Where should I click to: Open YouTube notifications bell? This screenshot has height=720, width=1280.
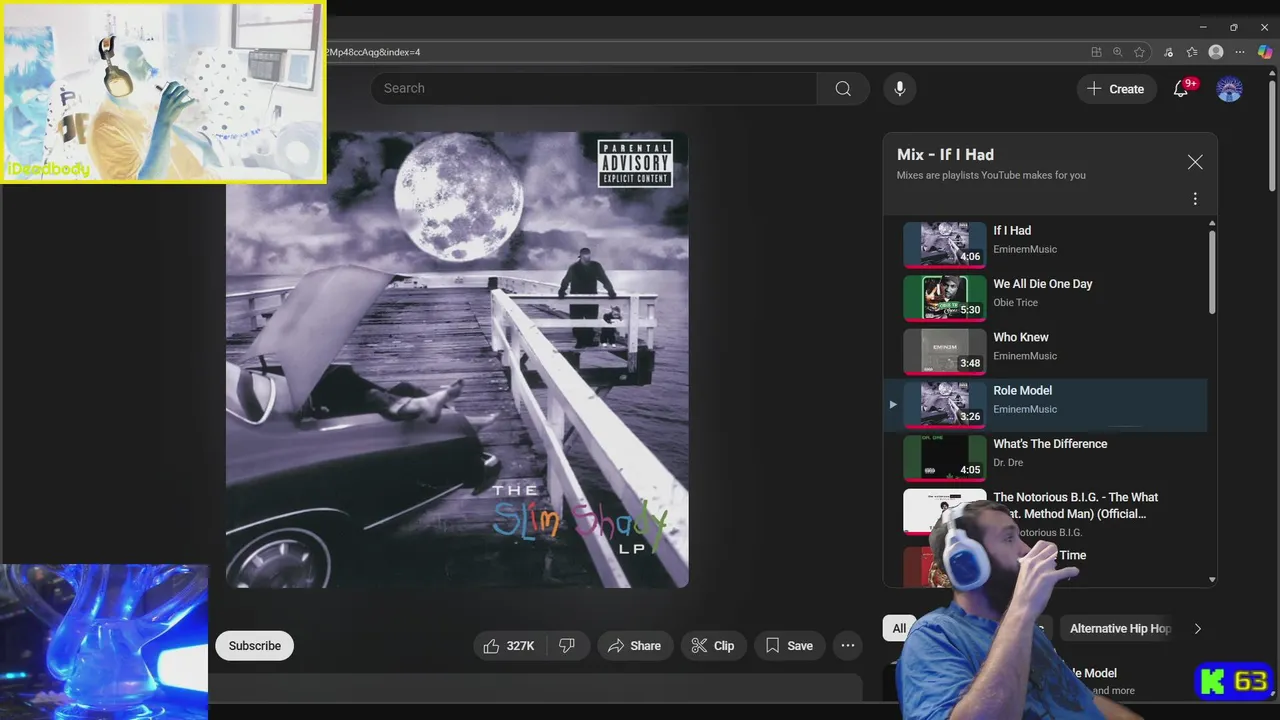[x=1181, y=89]
